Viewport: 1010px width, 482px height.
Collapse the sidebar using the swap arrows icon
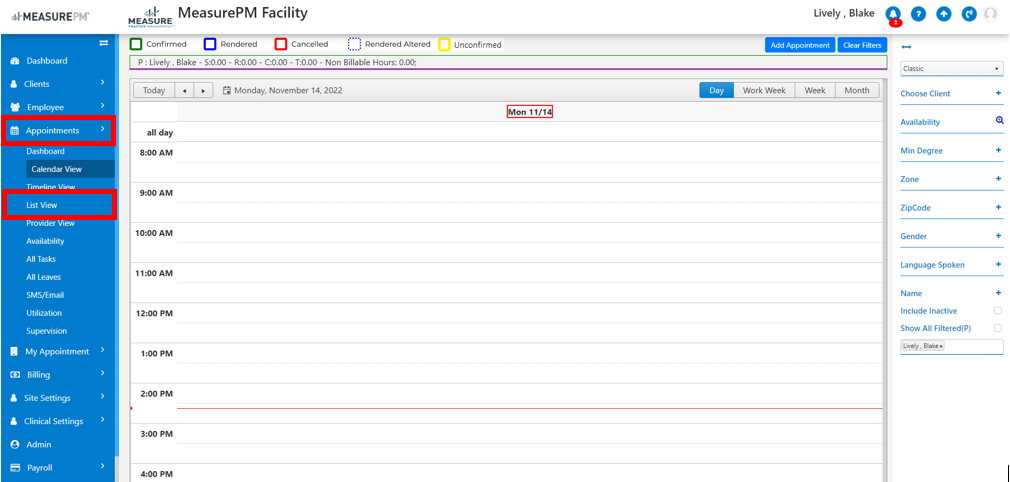coord(103,43)
